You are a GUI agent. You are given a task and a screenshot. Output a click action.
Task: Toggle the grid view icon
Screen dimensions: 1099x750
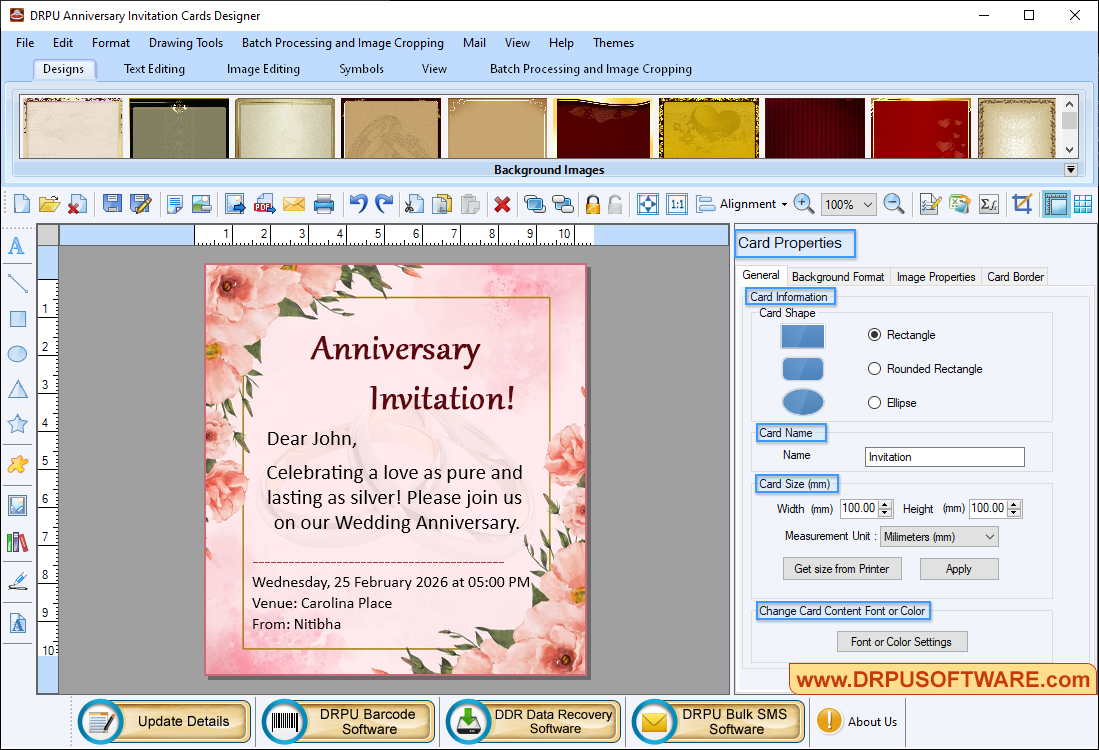[1082, 203]
